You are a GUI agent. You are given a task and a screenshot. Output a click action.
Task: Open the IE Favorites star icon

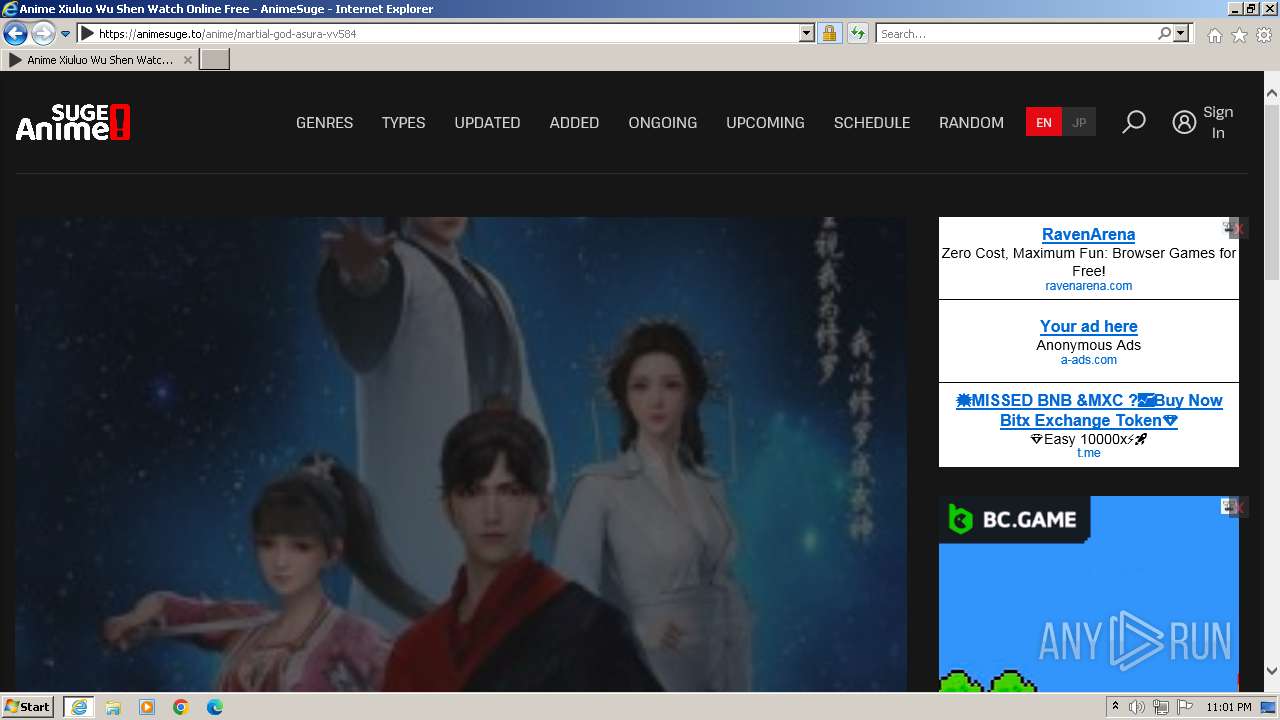tap(1239, 35)
